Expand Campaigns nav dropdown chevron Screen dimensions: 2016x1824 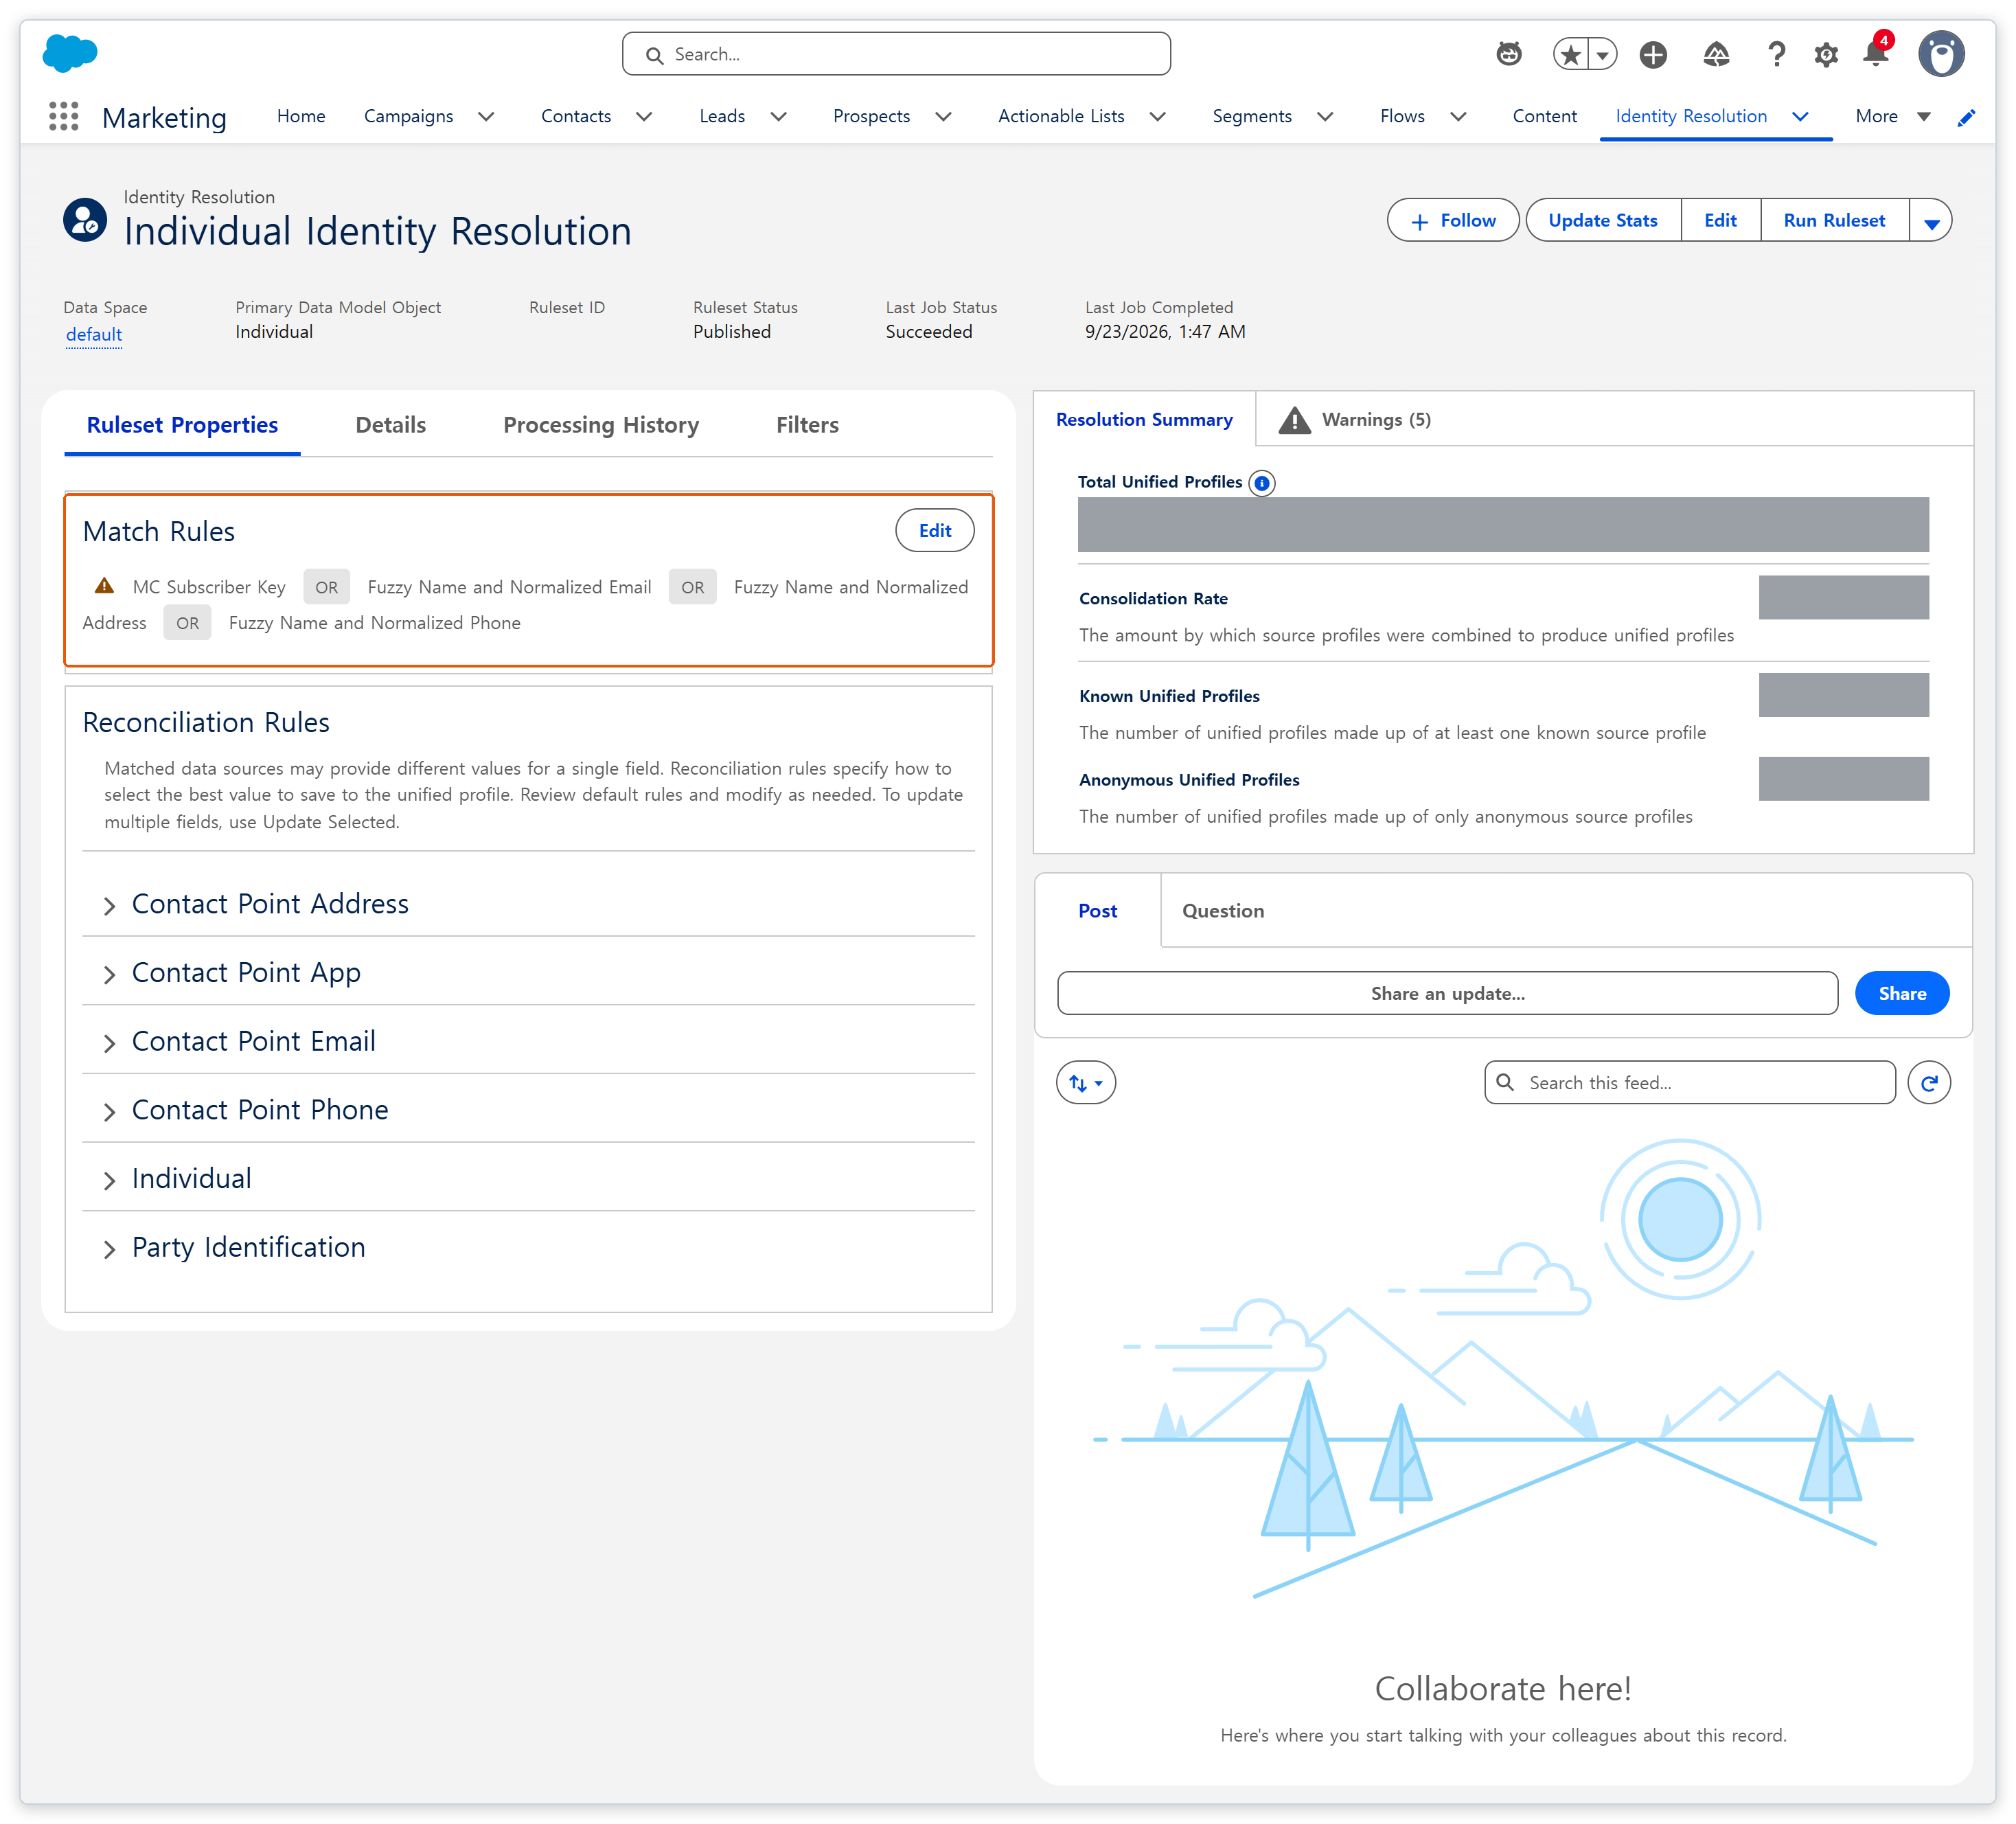[486, 116]
